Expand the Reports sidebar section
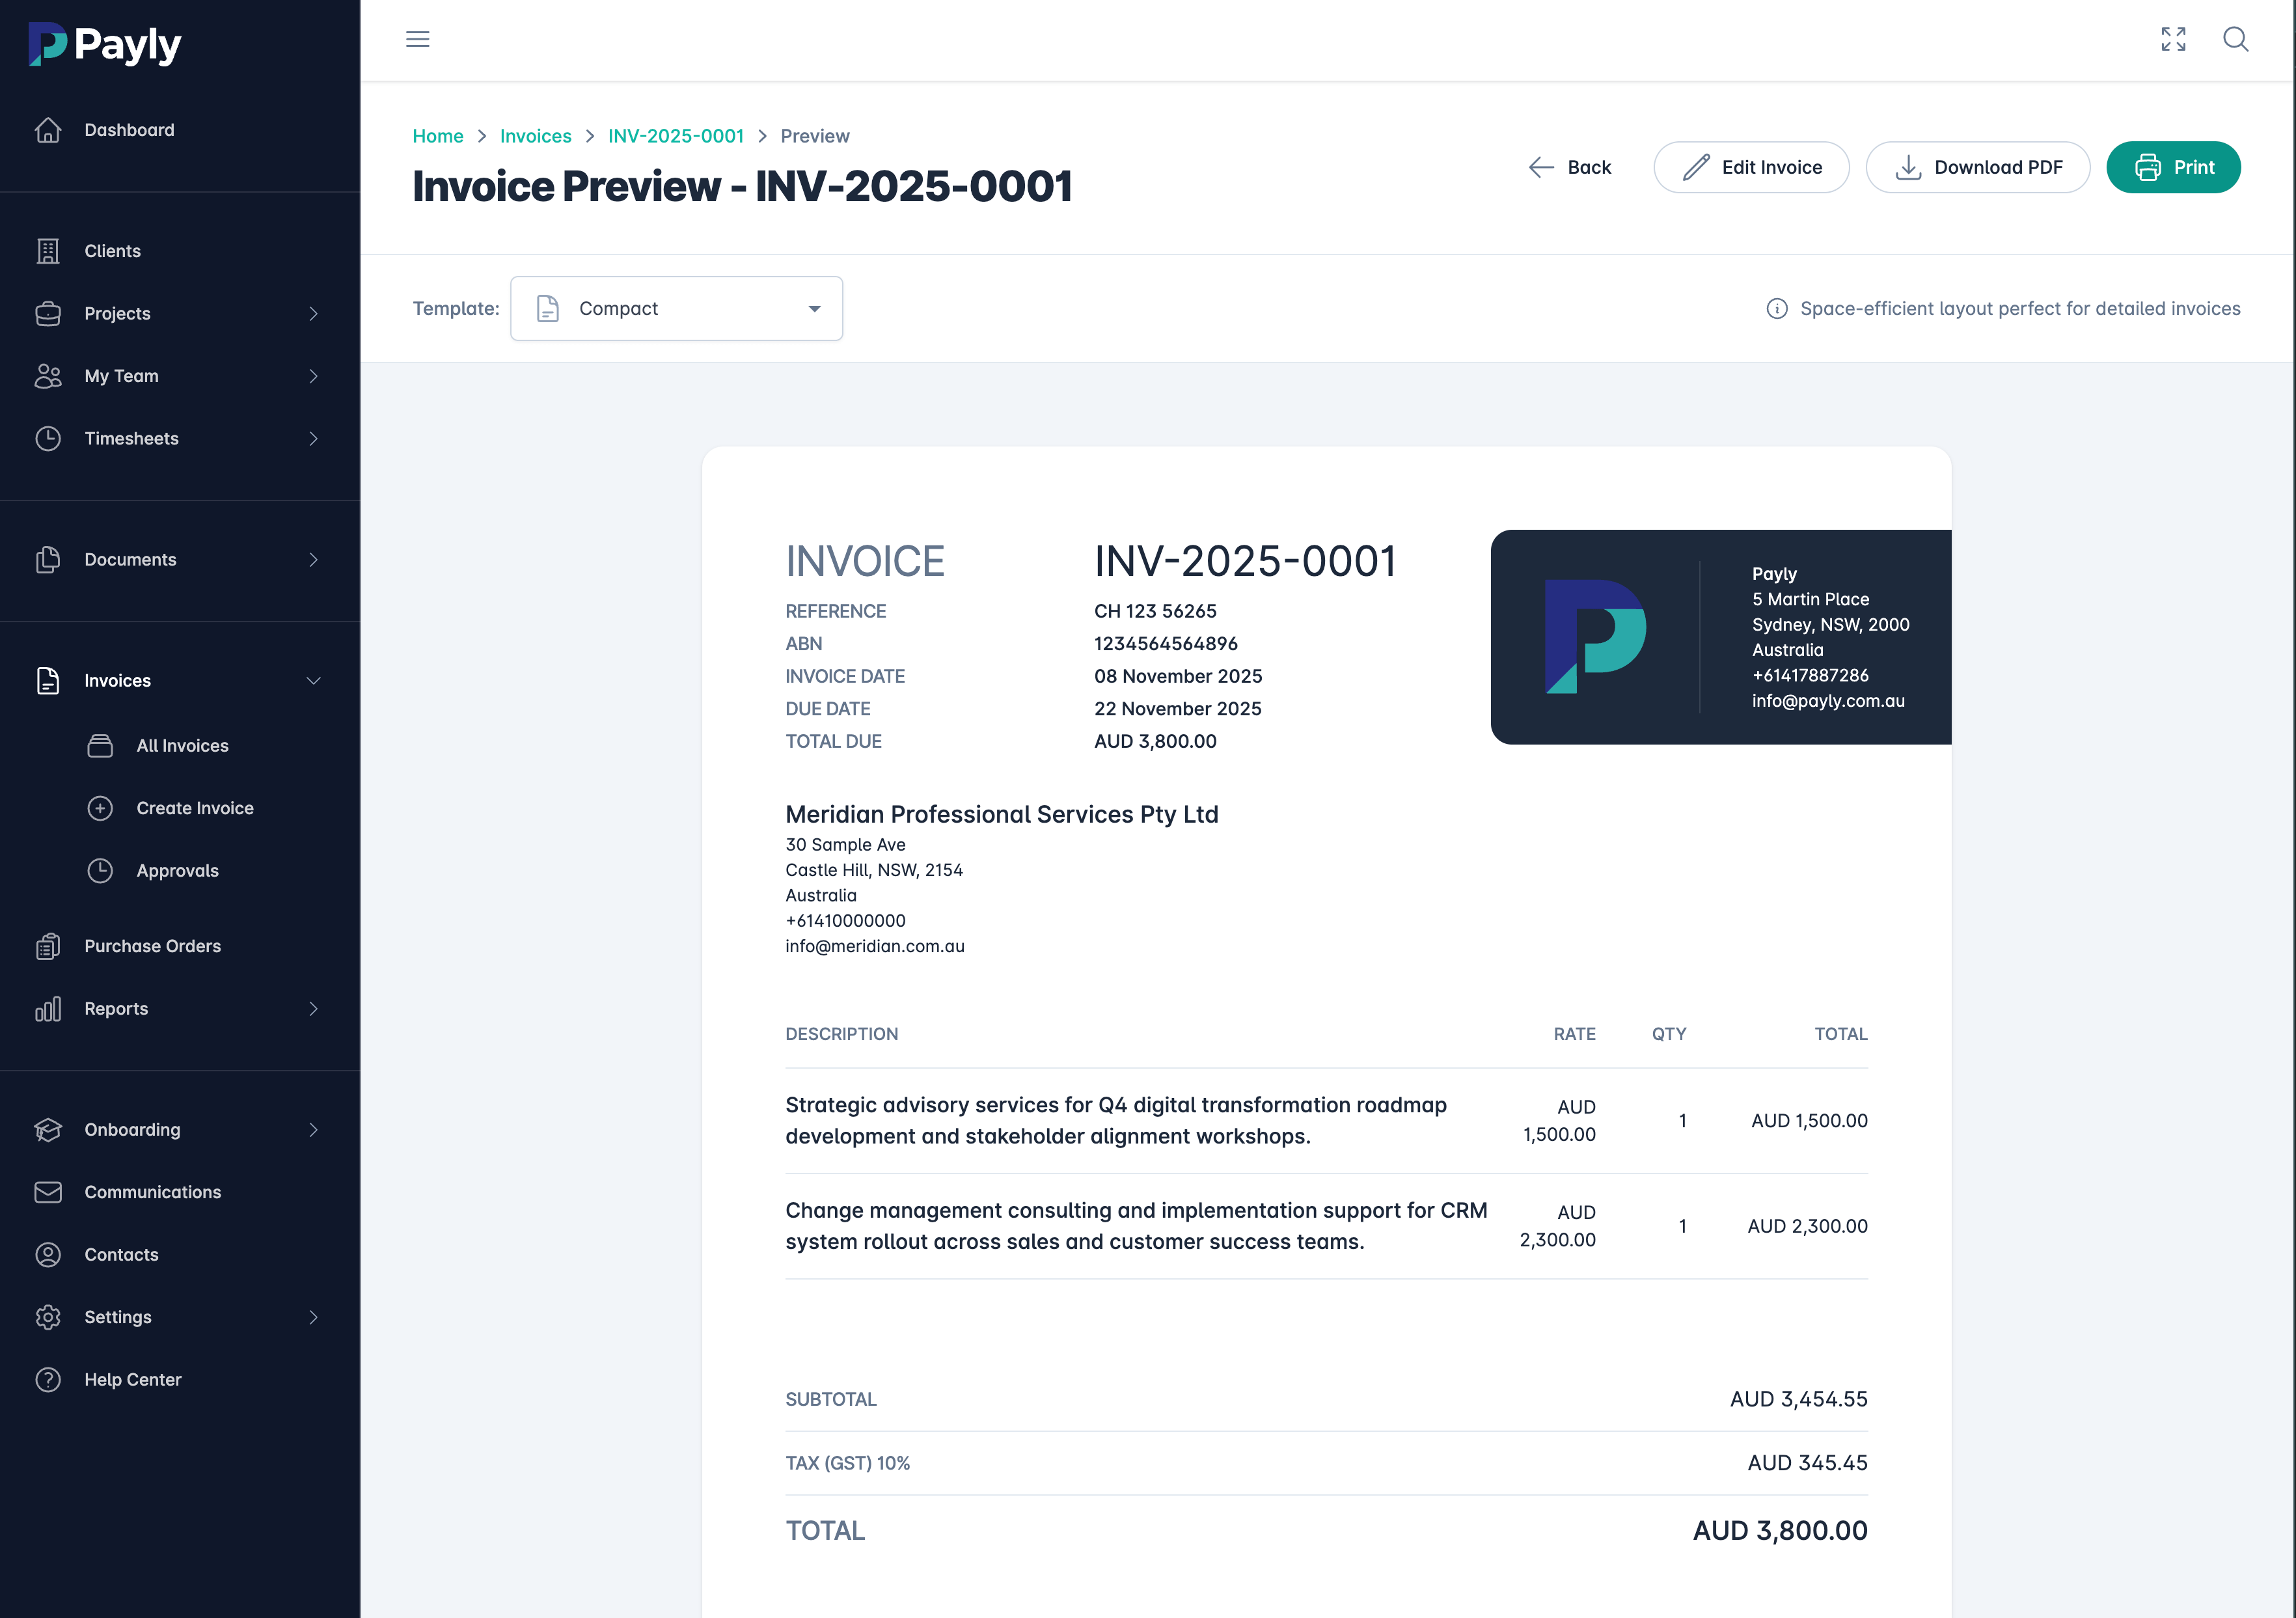Viewport: 2296px width, 1618px height. [x=313, y=1008]
